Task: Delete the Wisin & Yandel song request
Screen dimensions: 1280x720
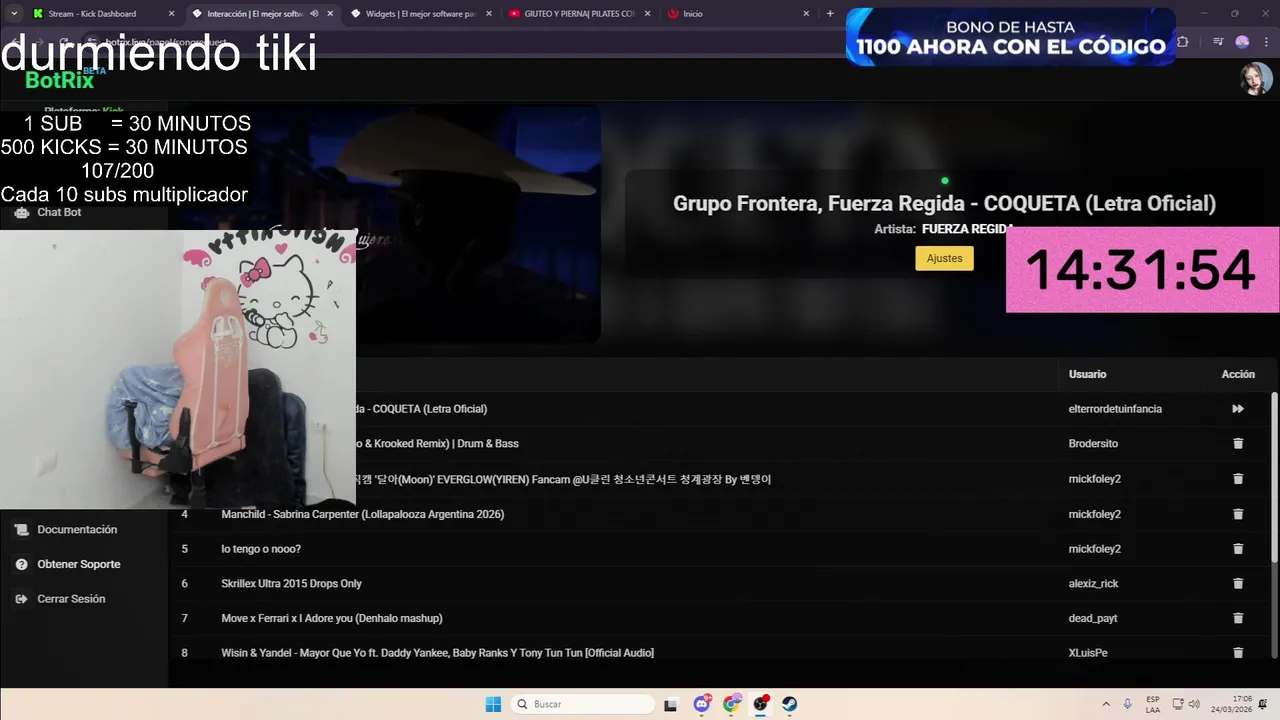Action: pos(1238,653)
